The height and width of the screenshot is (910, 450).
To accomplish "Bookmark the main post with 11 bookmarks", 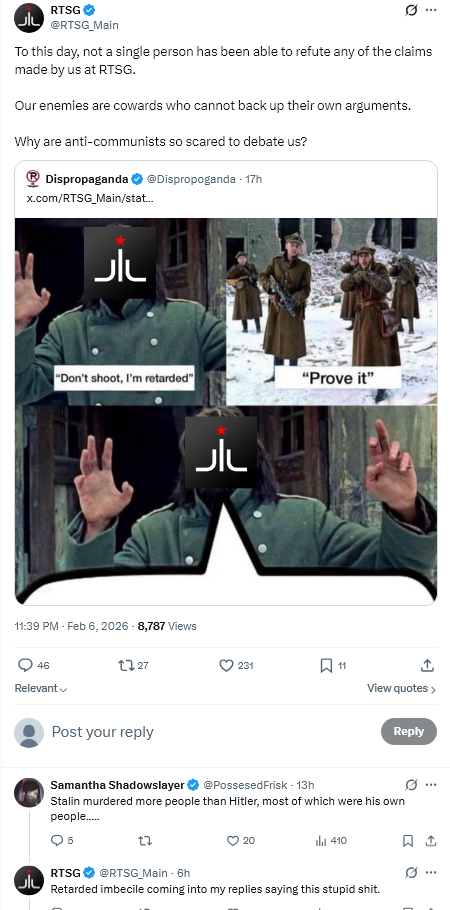I will (326, 665).
